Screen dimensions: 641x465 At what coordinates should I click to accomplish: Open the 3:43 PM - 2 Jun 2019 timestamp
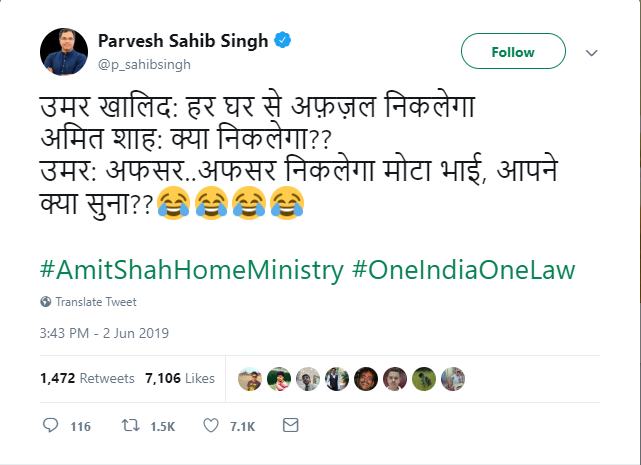click(105, 333)
